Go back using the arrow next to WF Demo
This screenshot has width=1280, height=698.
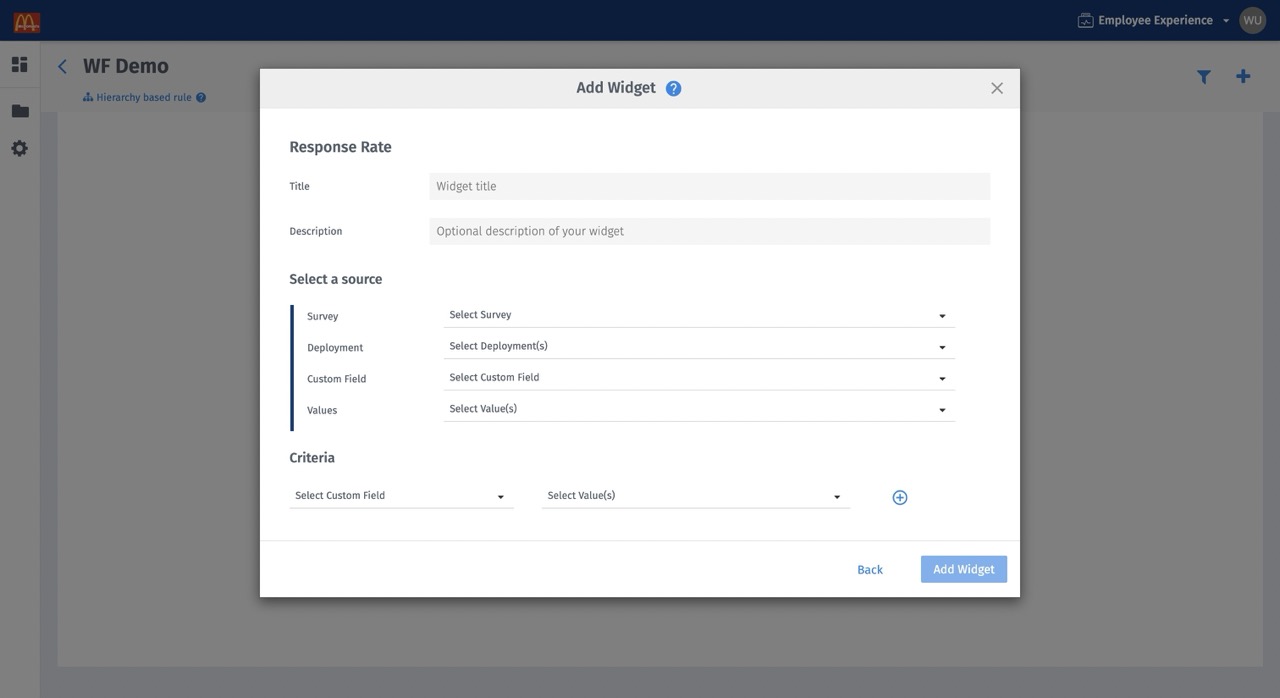click(62, 65)
